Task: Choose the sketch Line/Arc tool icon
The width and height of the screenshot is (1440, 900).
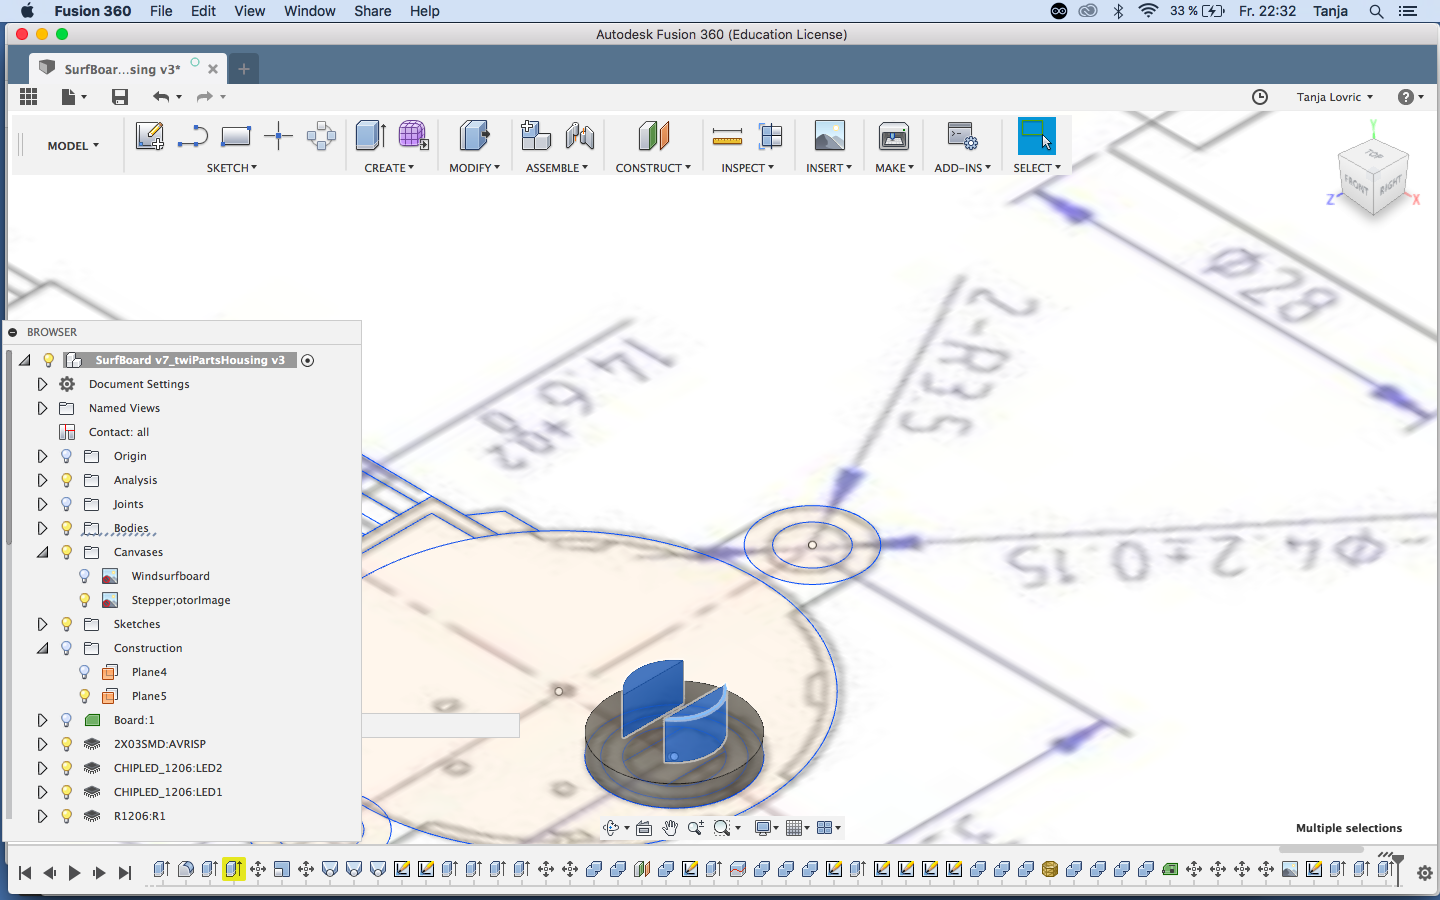Action: pyautogui.click(x=192, y=136)
